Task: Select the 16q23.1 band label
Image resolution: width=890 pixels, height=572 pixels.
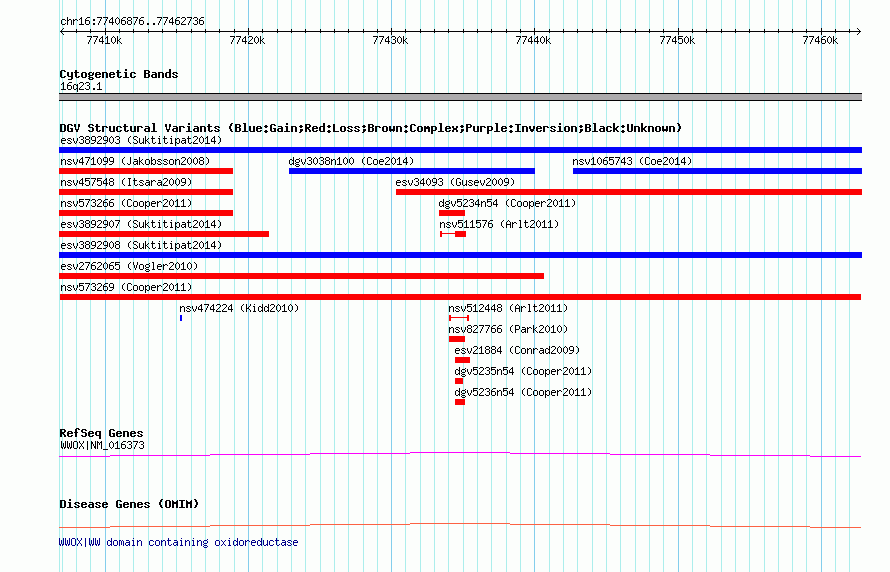Action: tap(81, 86)
